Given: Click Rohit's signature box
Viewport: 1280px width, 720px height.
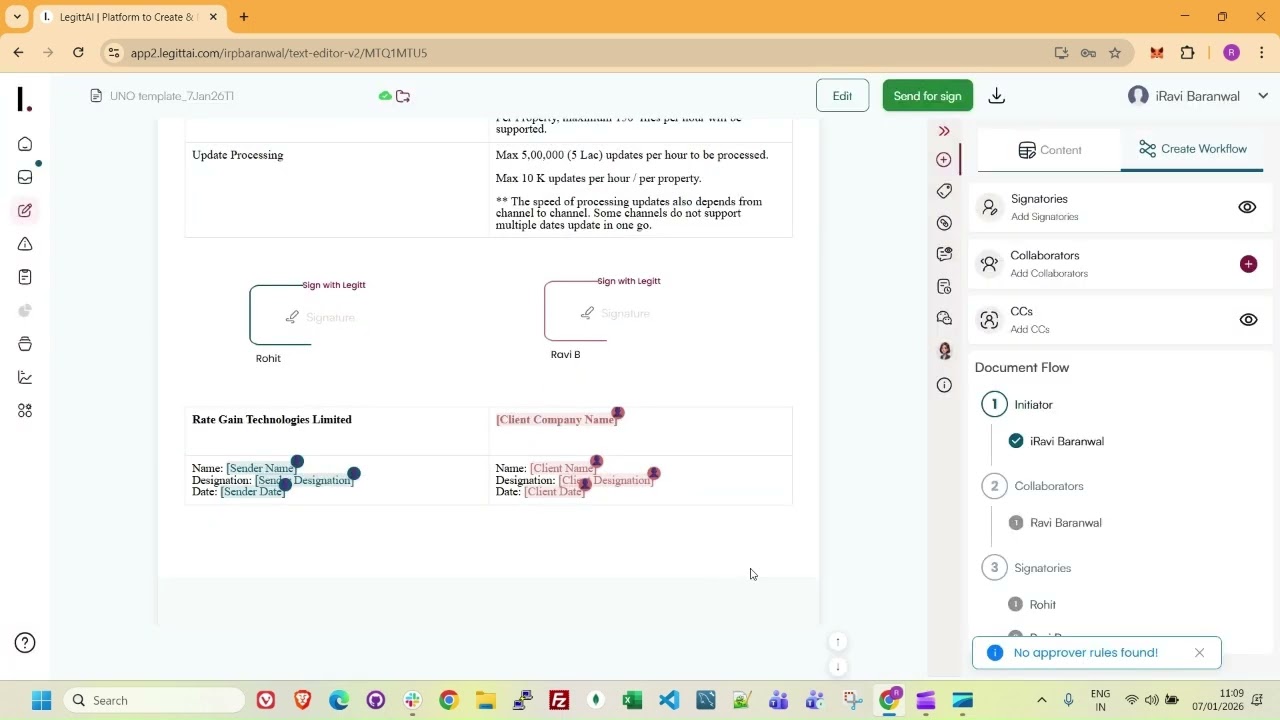Looking at the screenshot, I should click(310, 316).
